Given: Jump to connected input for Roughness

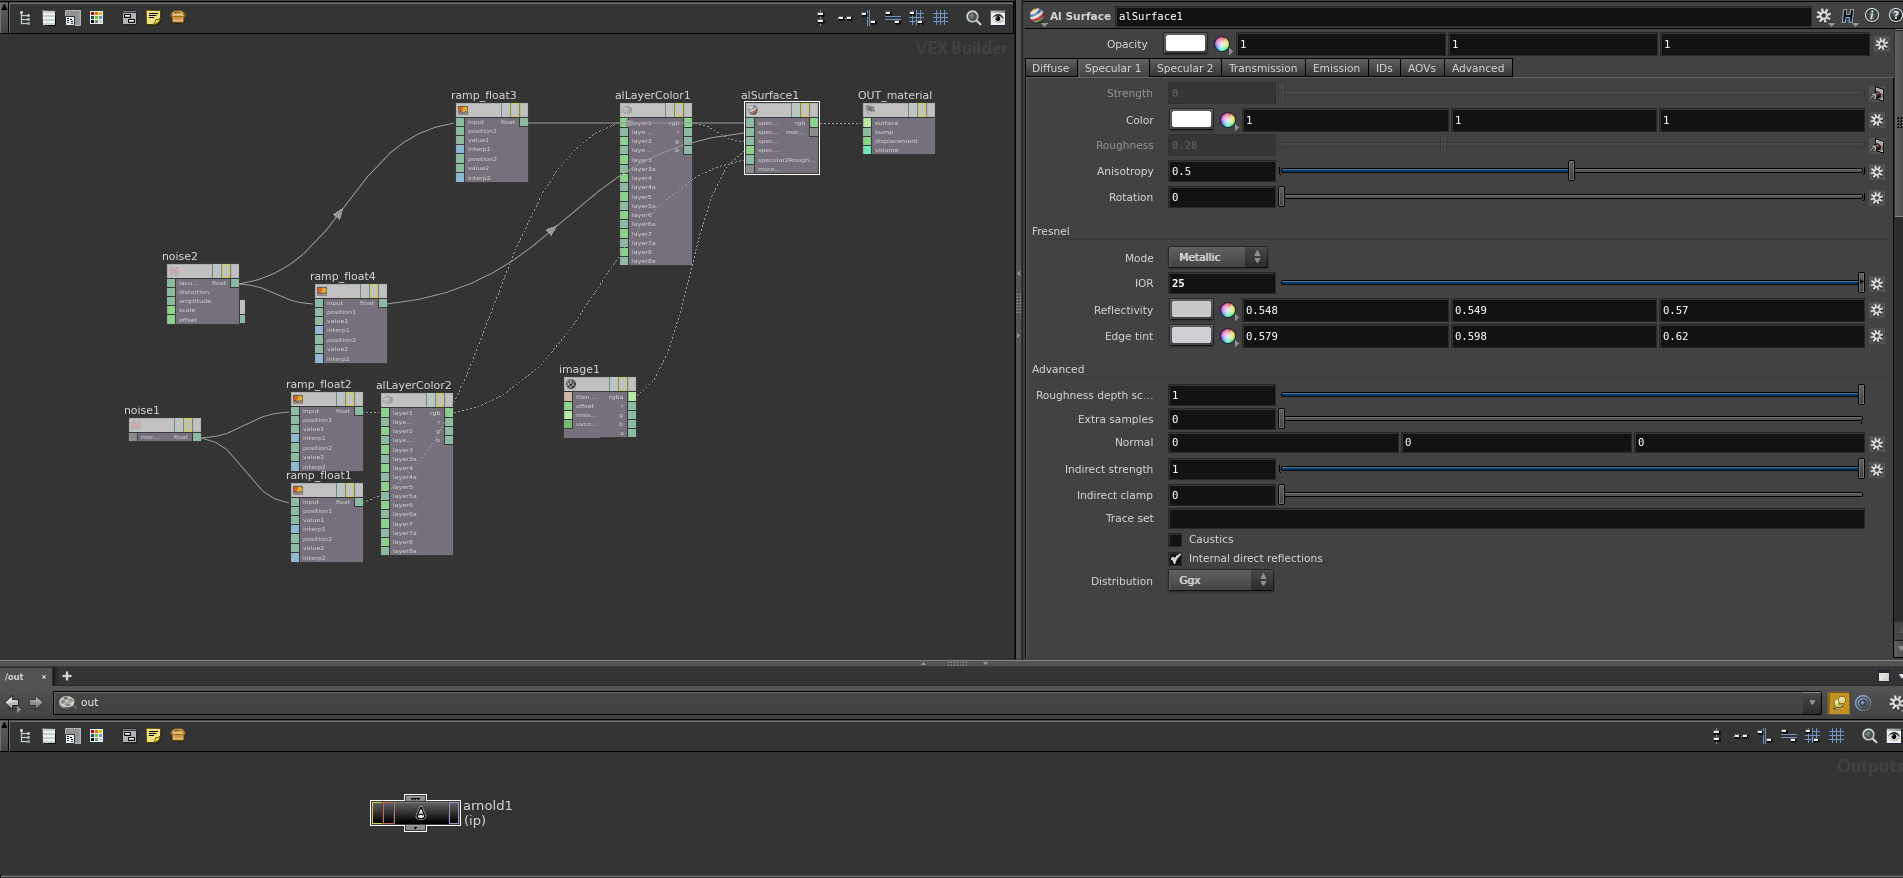Looking at the screenshot, I should click(1877, 146).
